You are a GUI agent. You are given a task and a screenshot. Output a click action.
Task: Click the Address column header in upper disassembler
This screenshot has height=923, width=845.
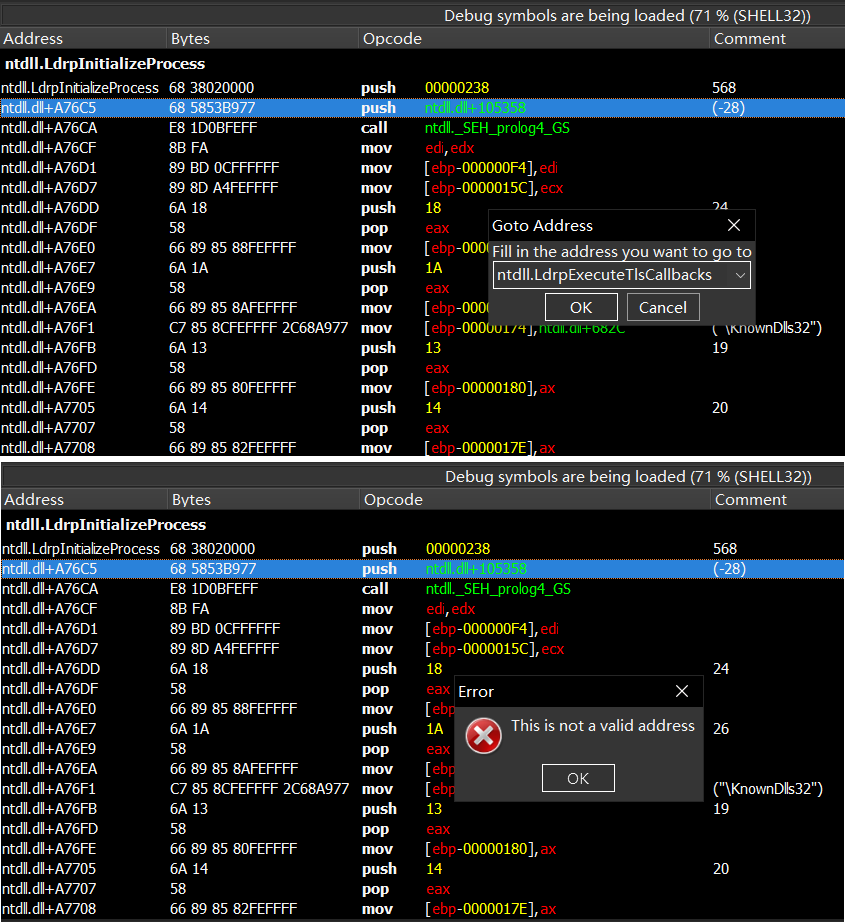(x=34, y=39)
